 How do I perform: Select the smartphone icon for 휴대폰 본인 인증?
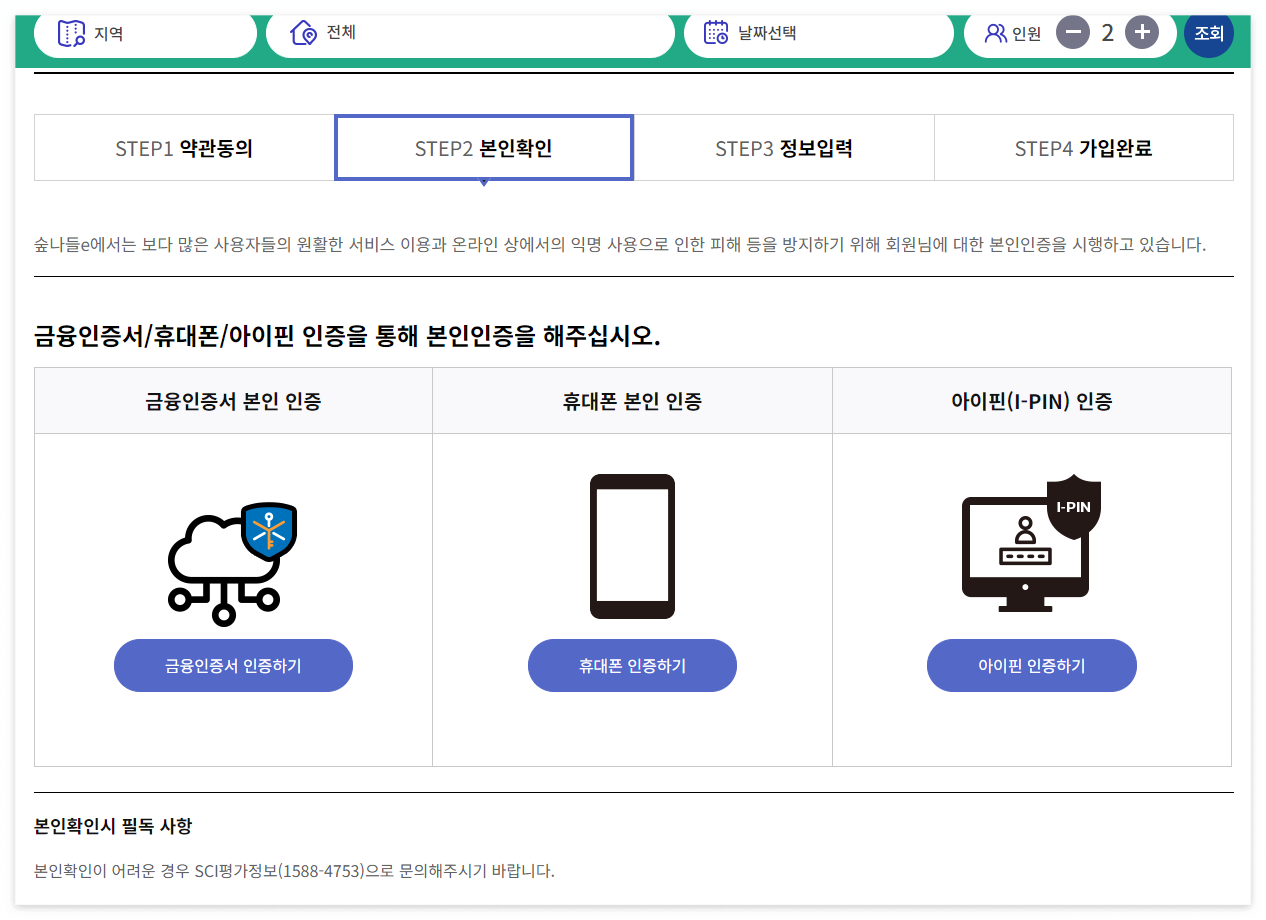coord(632,545)
